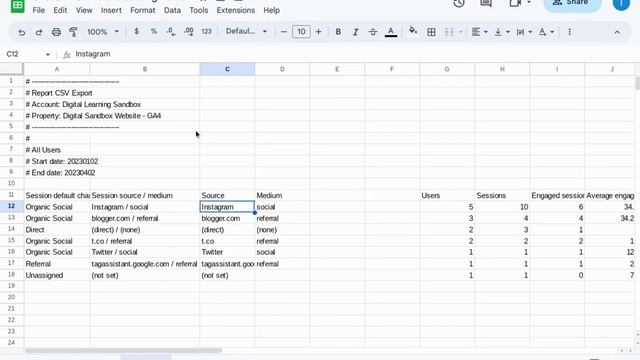
Task: Print the spreadsheet
Action: 56,32
